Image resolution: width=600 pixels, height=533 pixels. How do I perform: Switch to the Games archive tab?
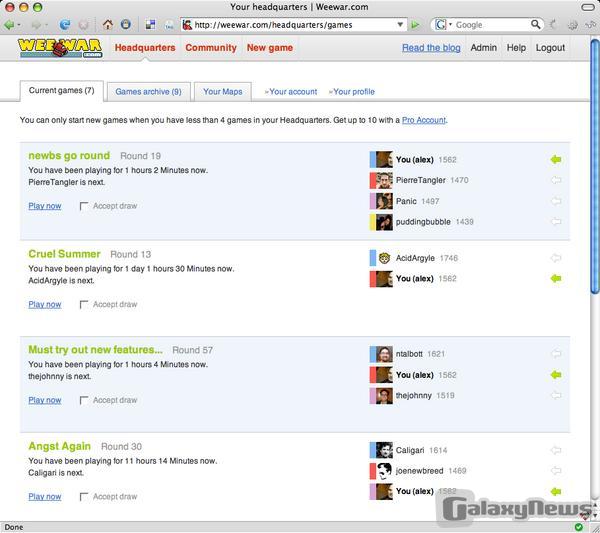click(x=148, y=92)
